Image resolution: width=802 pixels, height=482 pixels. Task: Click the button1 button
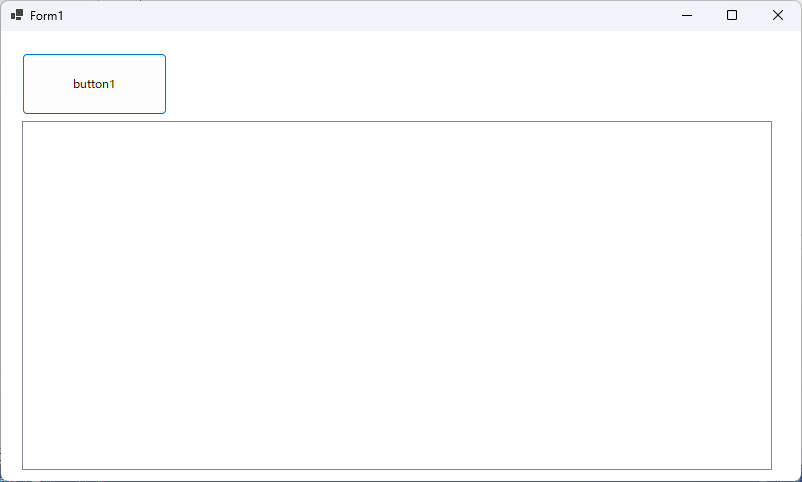point(95,84)
